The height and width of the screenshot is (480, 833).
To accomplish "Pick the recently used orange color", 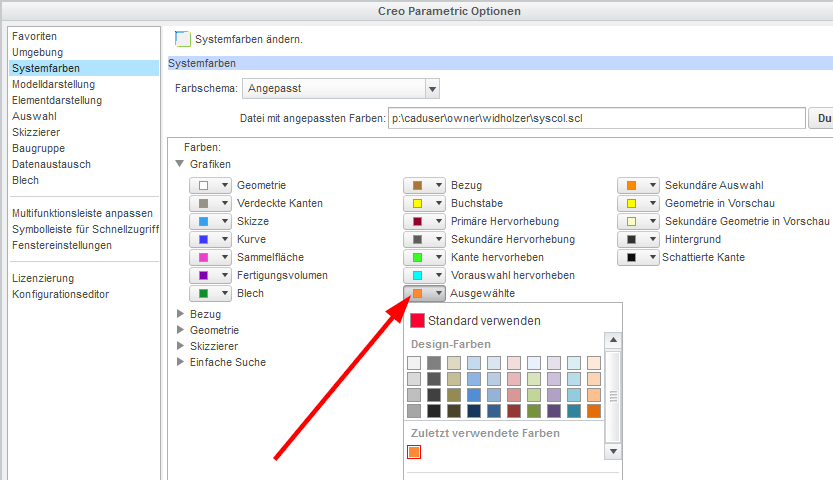I will click(415, 453).
